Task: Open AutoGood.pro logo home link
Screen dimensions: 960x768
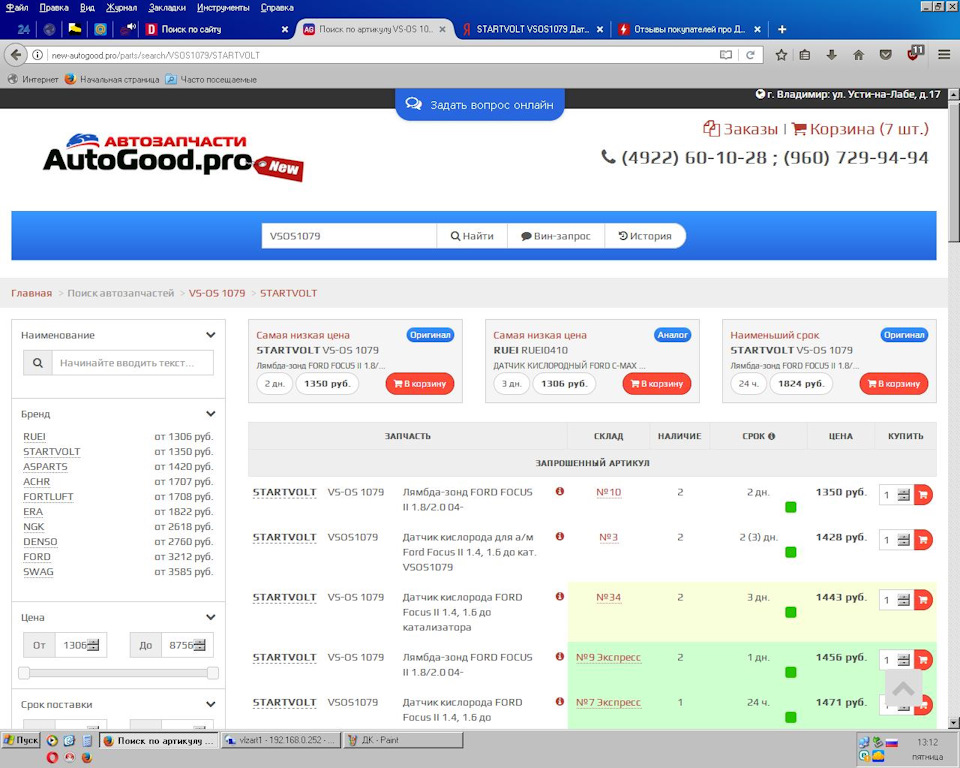Action: point(173,156)
